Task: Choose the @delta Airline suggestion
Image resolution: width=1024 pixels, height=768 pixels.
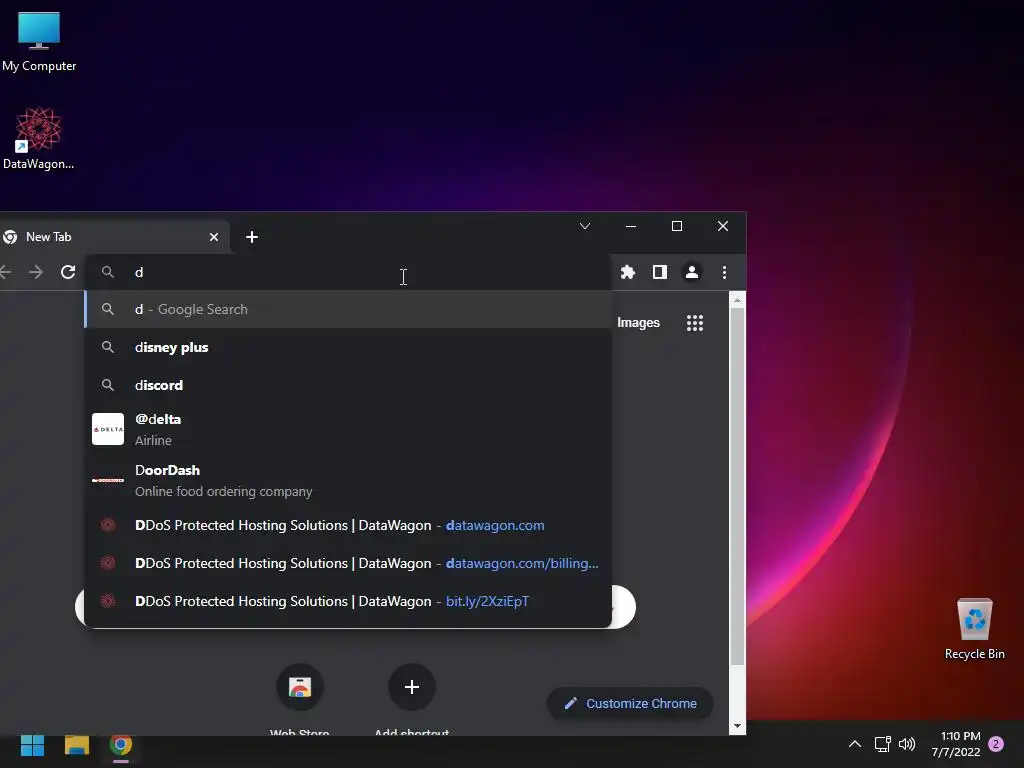Action: tap(348, 429)
